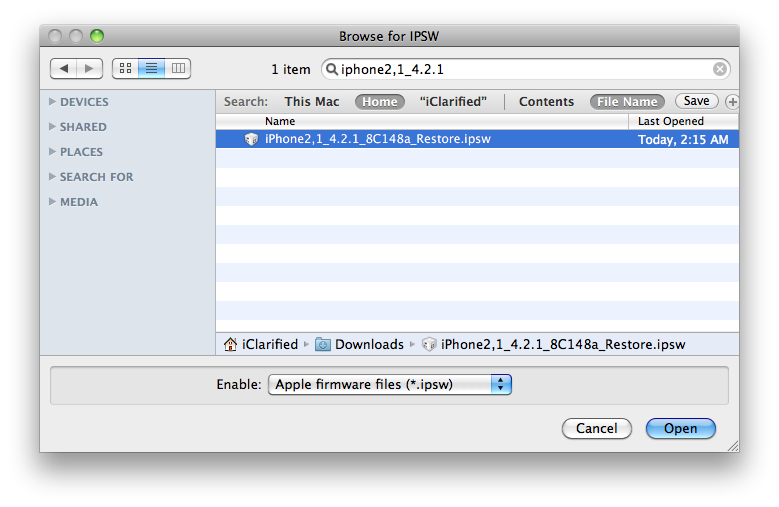Click the Open button

point(680,428)
